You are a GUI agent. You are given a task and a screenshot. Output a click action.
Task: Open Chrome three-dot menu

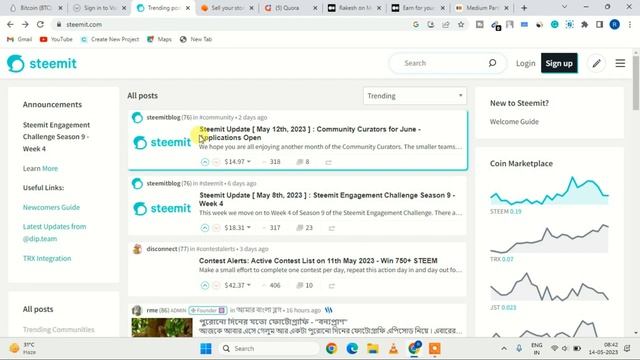[x=630, y=24]
